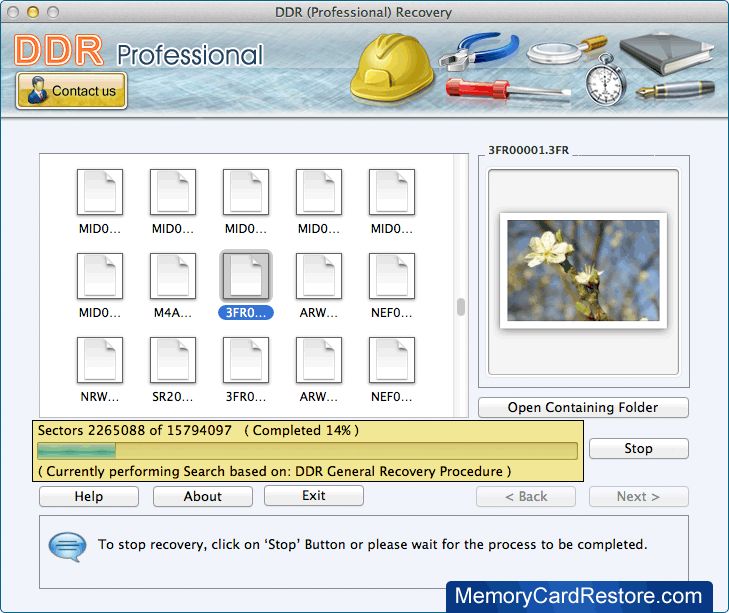This screenshot has width=729, height=613.
Task: Click the NRW... file label
Action: pyautogui.click(x=100, y=397)
